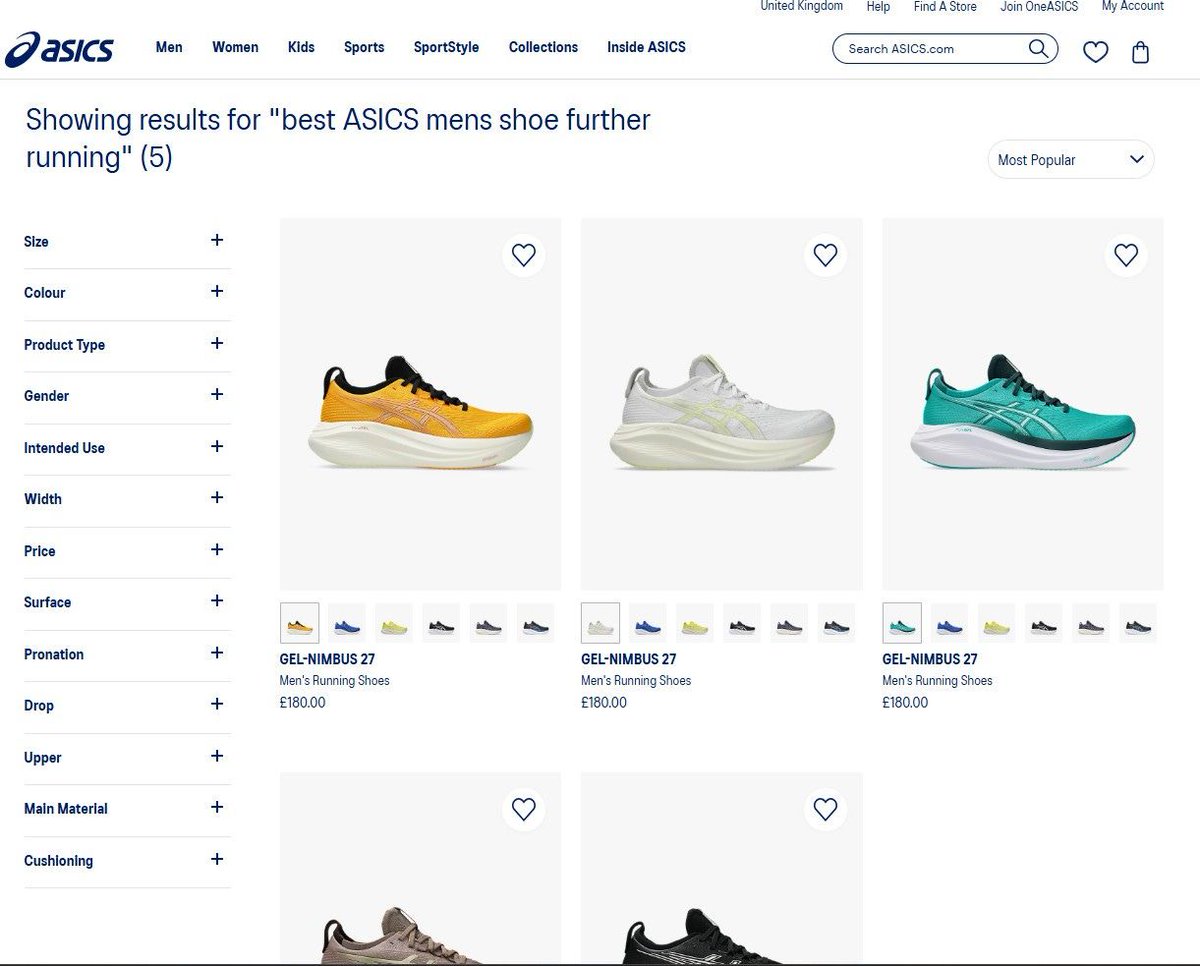This screenshot has width=1200, height=966.
Task: Expand the Colour filter
Action: (127, 293)
